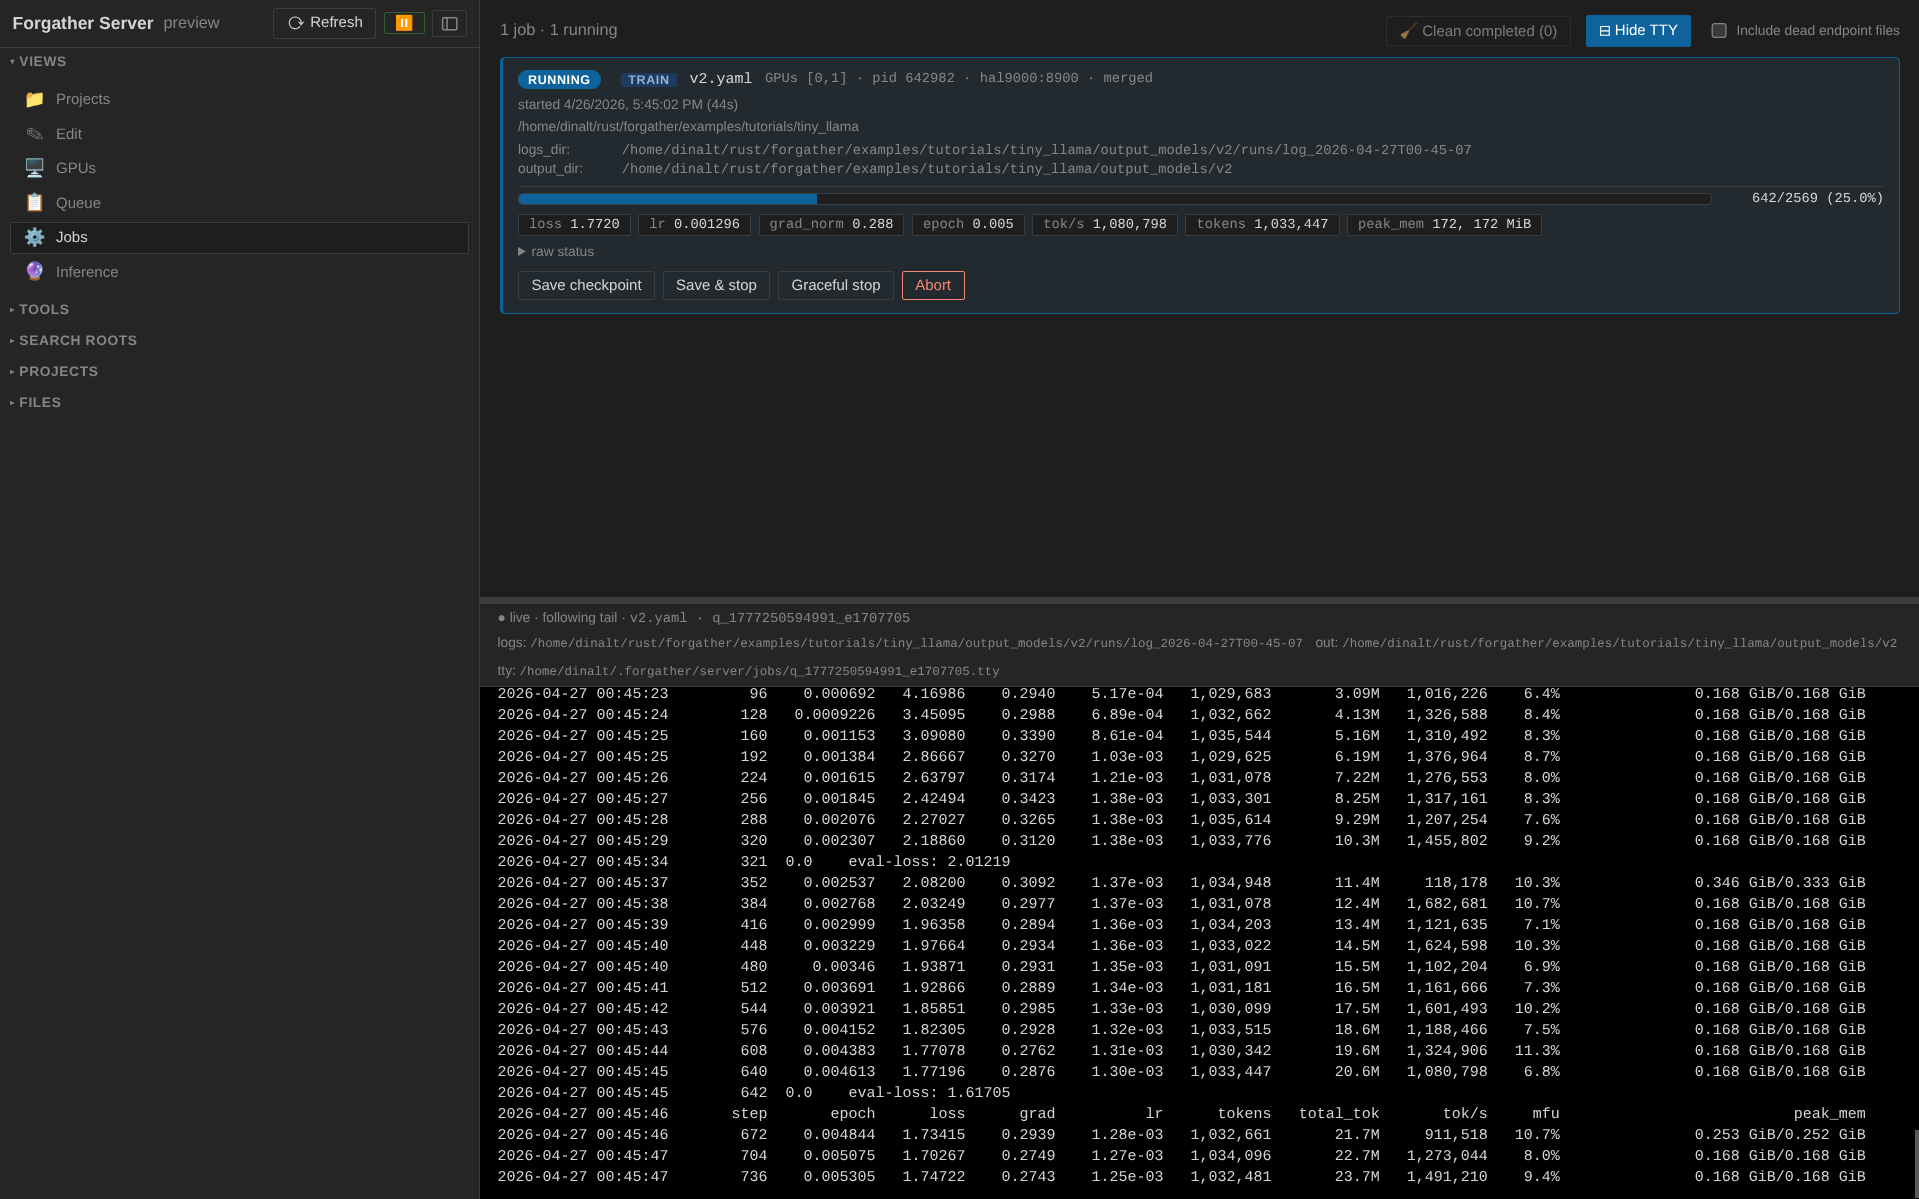Click the tokens 1,033,447 chip
1919x1199 pixels.
(x=1262, y=225)
